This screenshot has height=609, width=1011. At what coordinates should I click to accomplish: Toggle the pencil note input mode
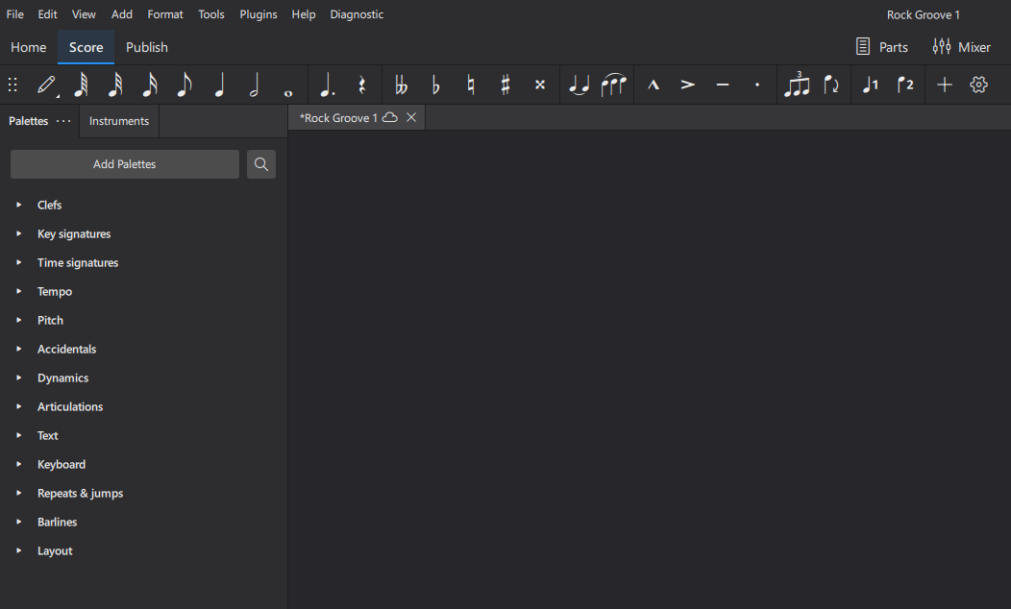coord(47,86)
